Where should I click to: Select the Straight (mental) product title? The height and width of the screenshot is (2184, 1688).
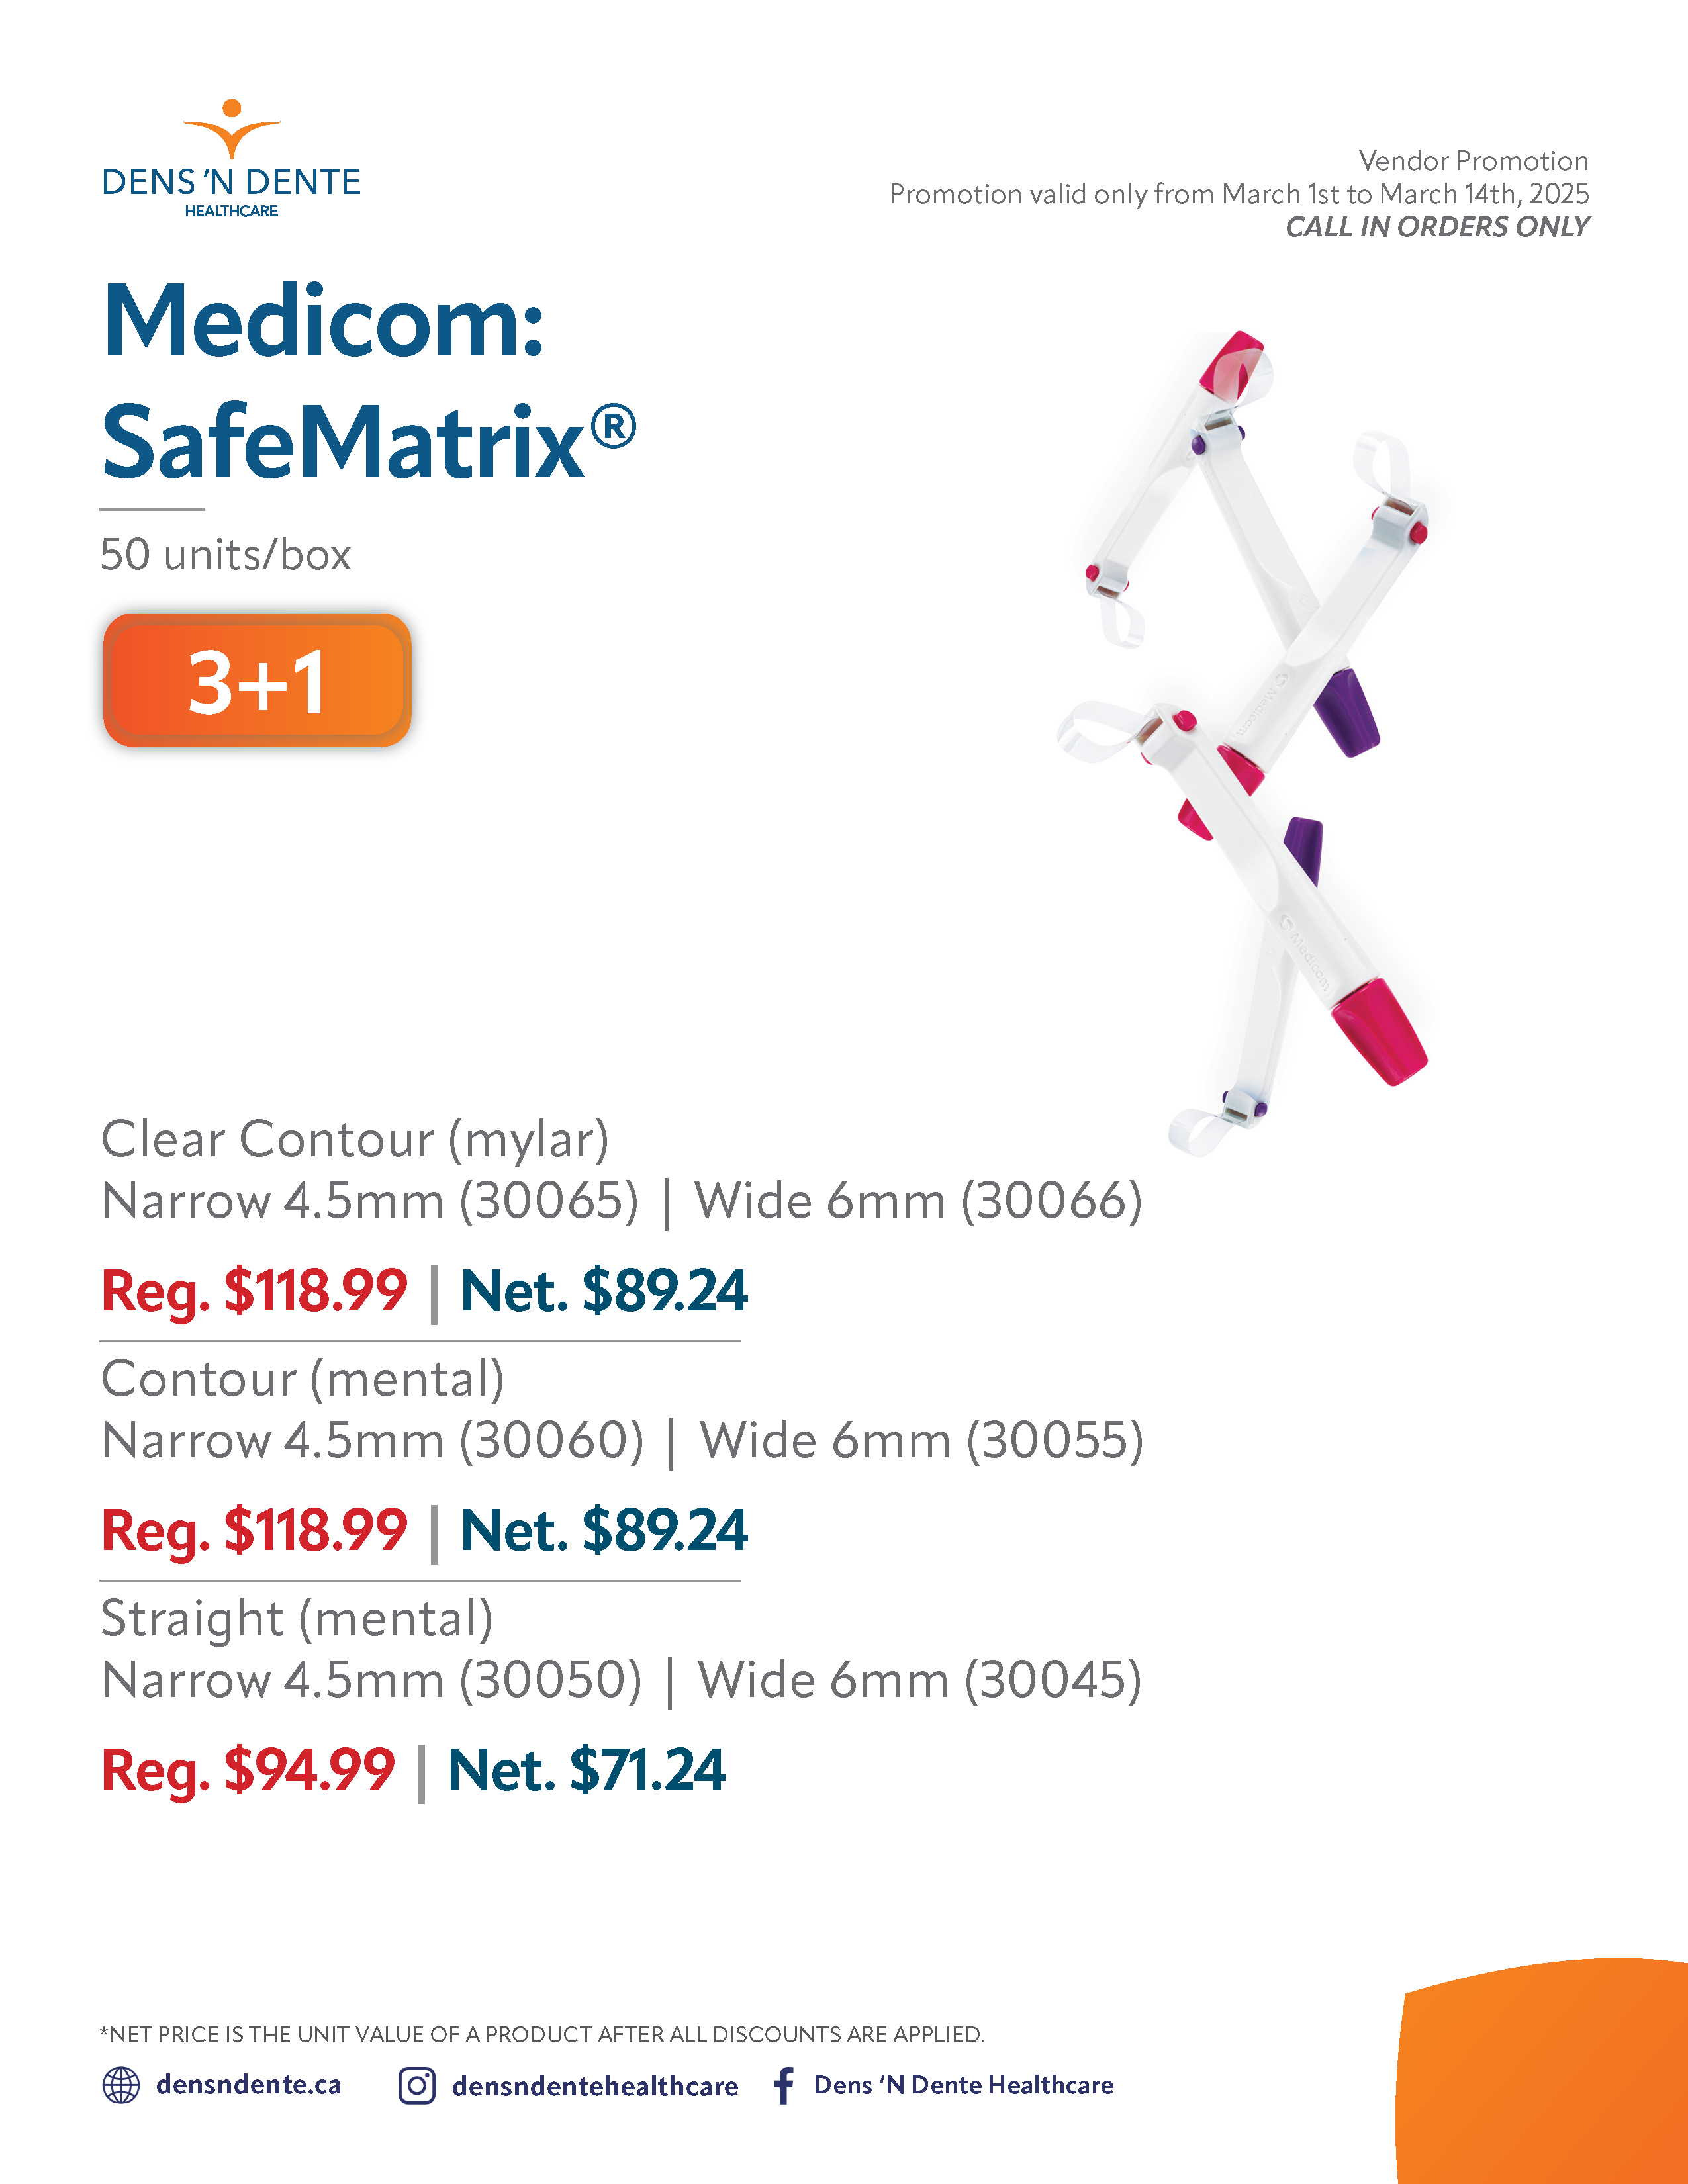(x=297, y=1619)
